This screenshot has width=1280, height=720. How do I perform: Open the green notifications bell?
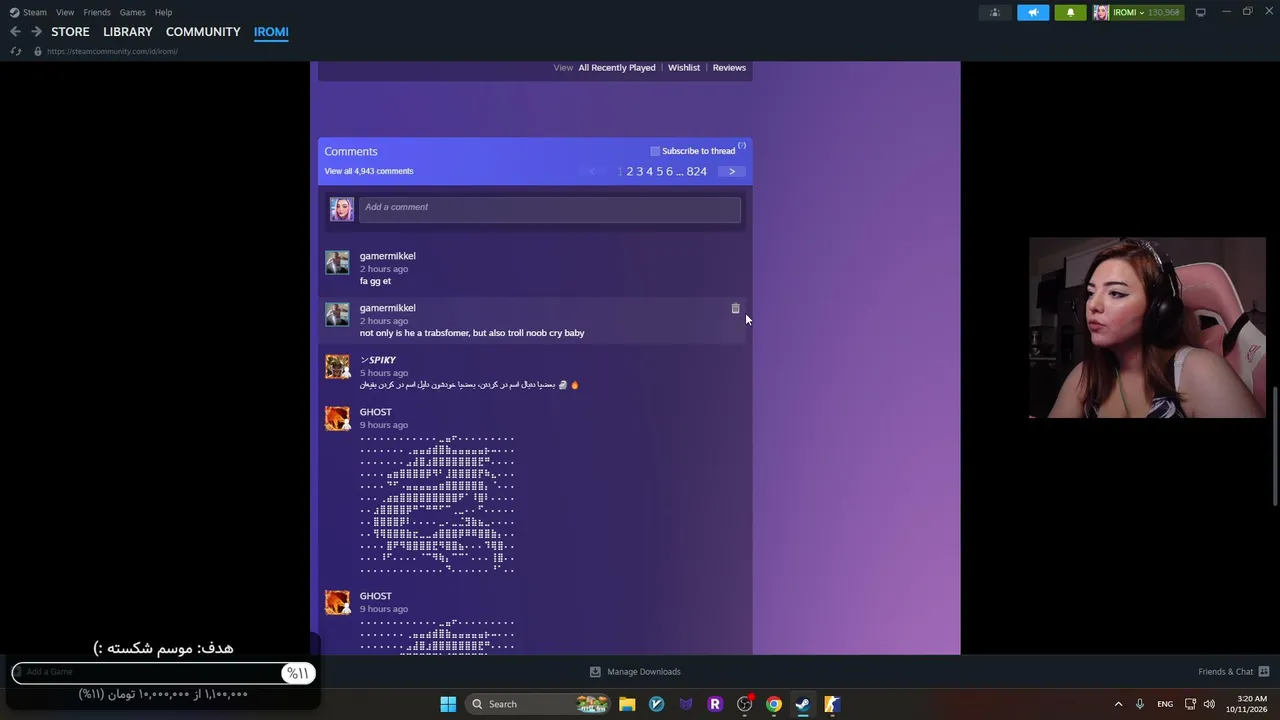[1070, 12]
